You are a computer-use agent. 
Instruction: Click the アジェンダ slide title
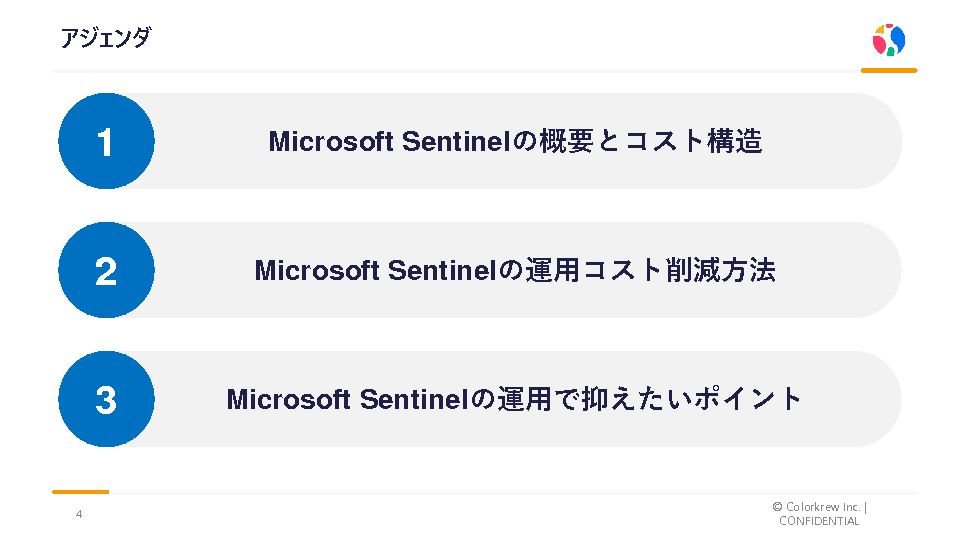105,38
